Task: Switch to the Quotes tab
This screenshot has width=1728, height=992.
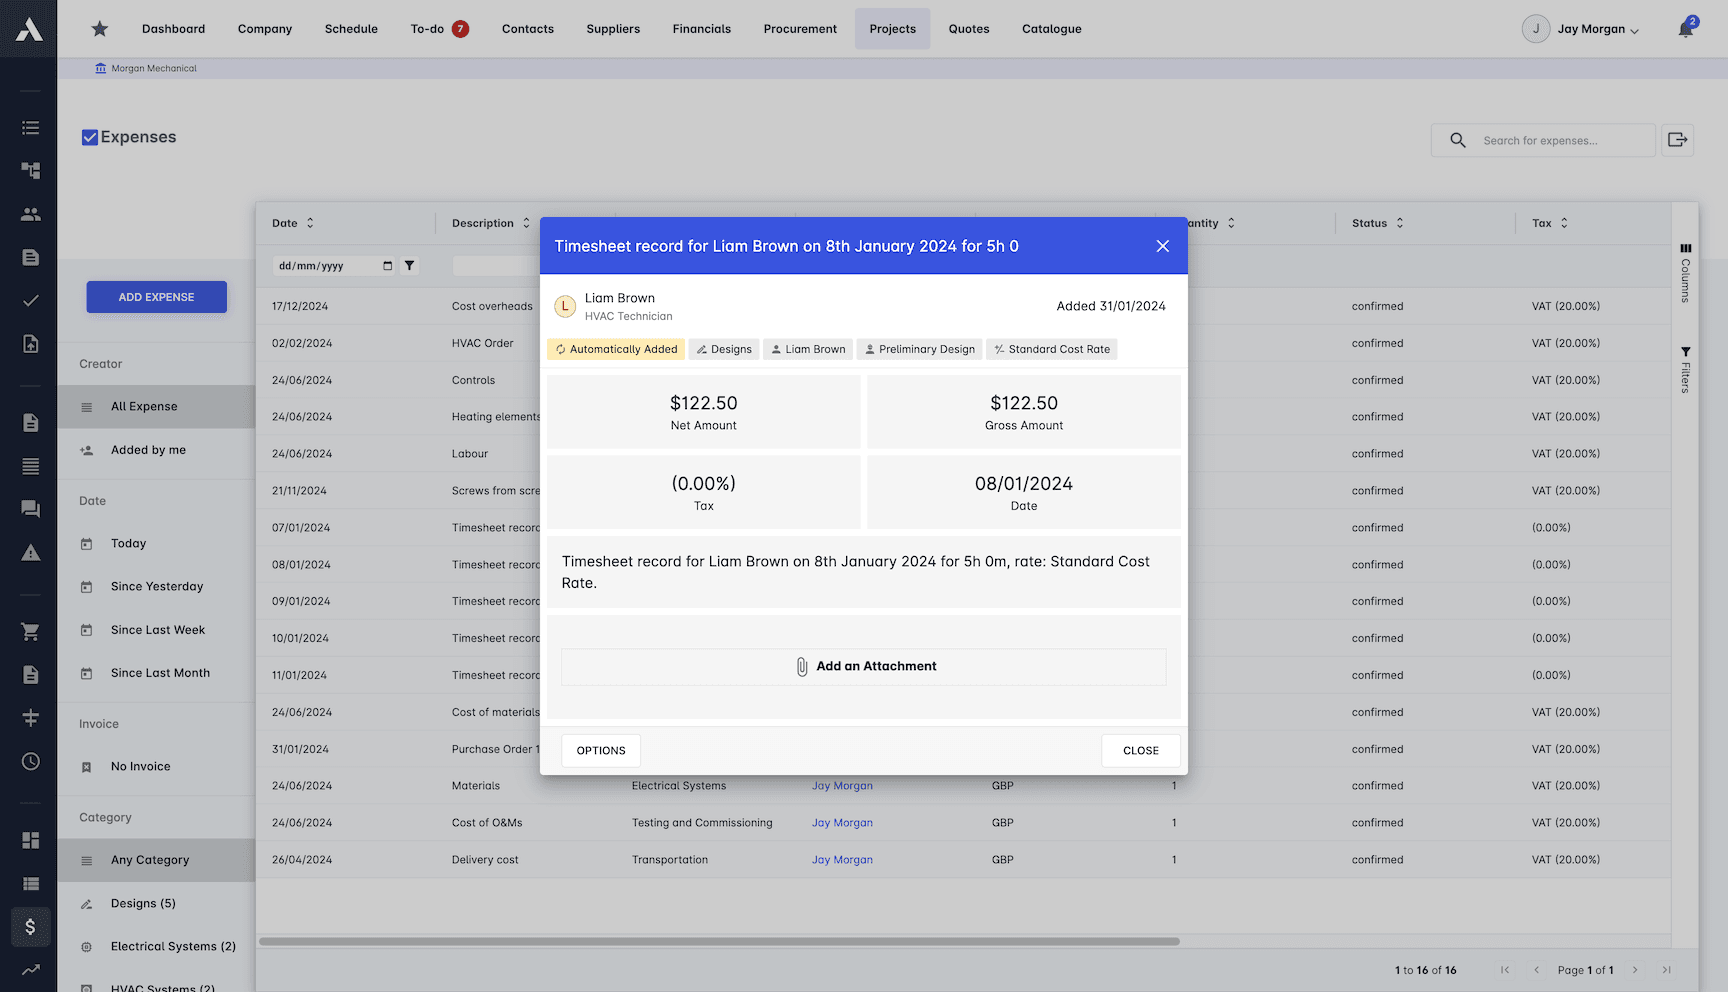Action: tap(968, 28)
